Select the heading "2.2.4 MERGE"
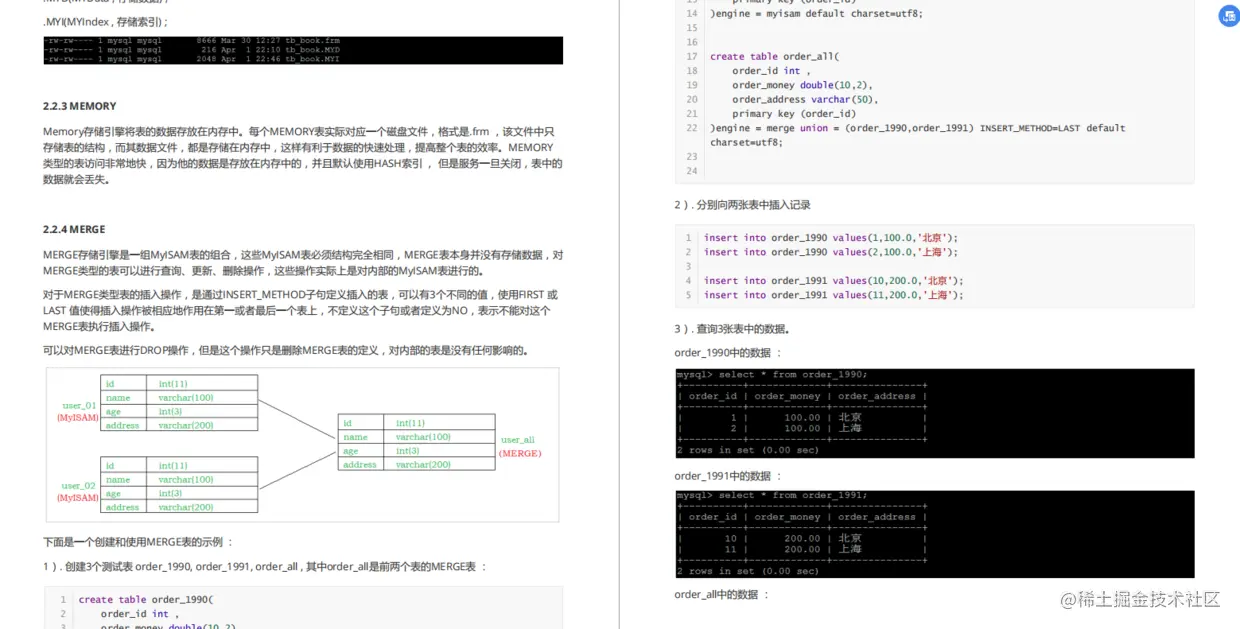 tap(74, 229)
